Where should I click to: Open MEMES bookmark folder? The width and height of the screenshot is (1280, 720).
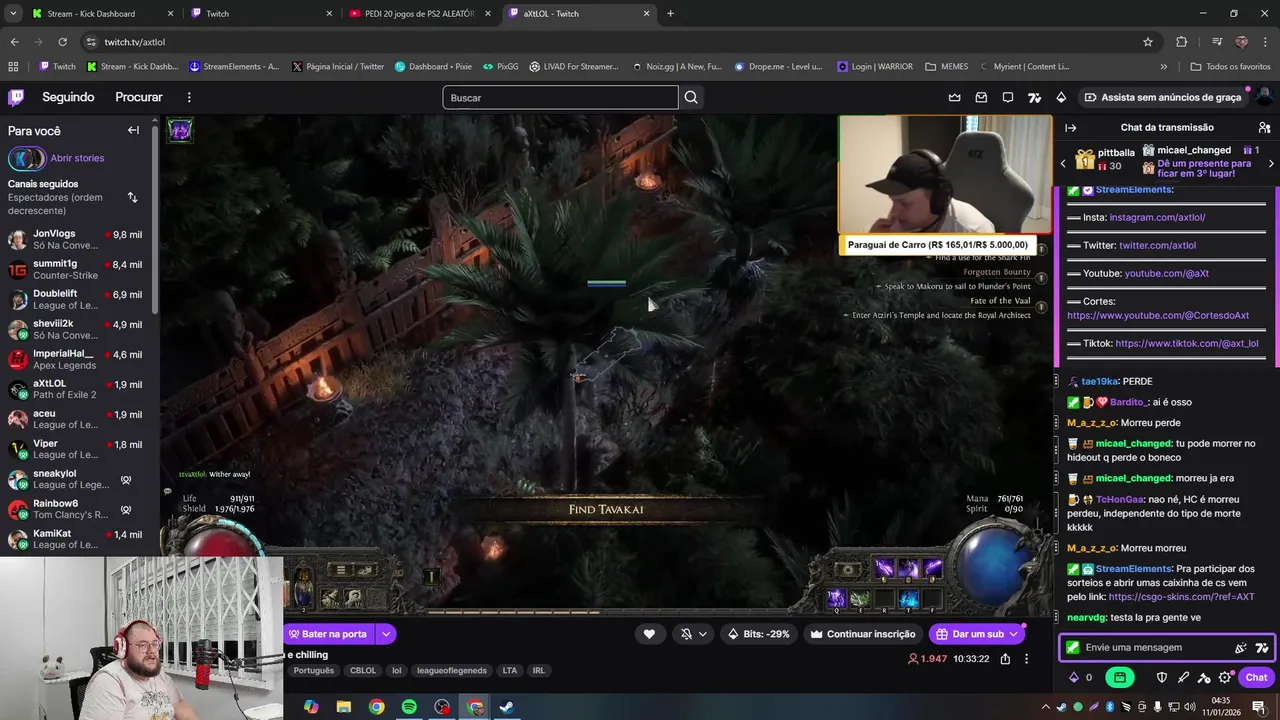[946, 67]
